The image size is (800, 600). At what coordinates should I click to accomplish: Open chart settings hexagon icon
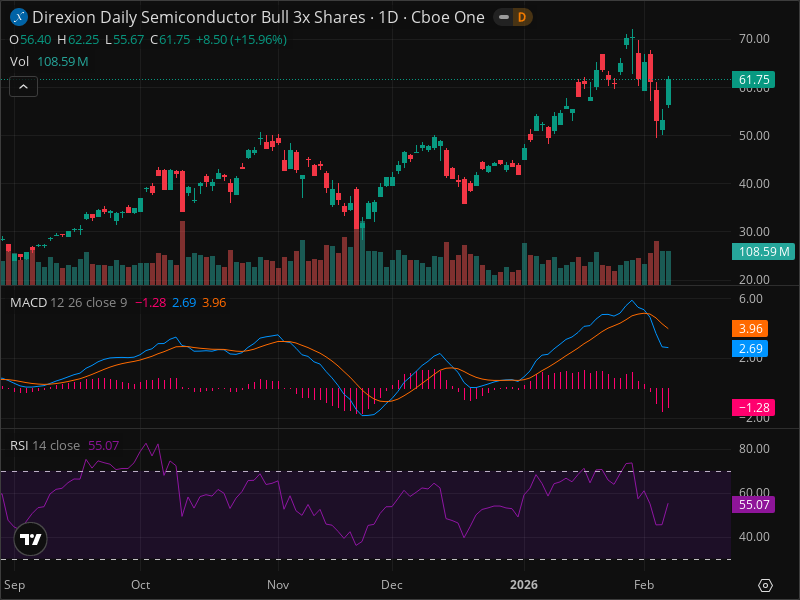coord(765,585)
